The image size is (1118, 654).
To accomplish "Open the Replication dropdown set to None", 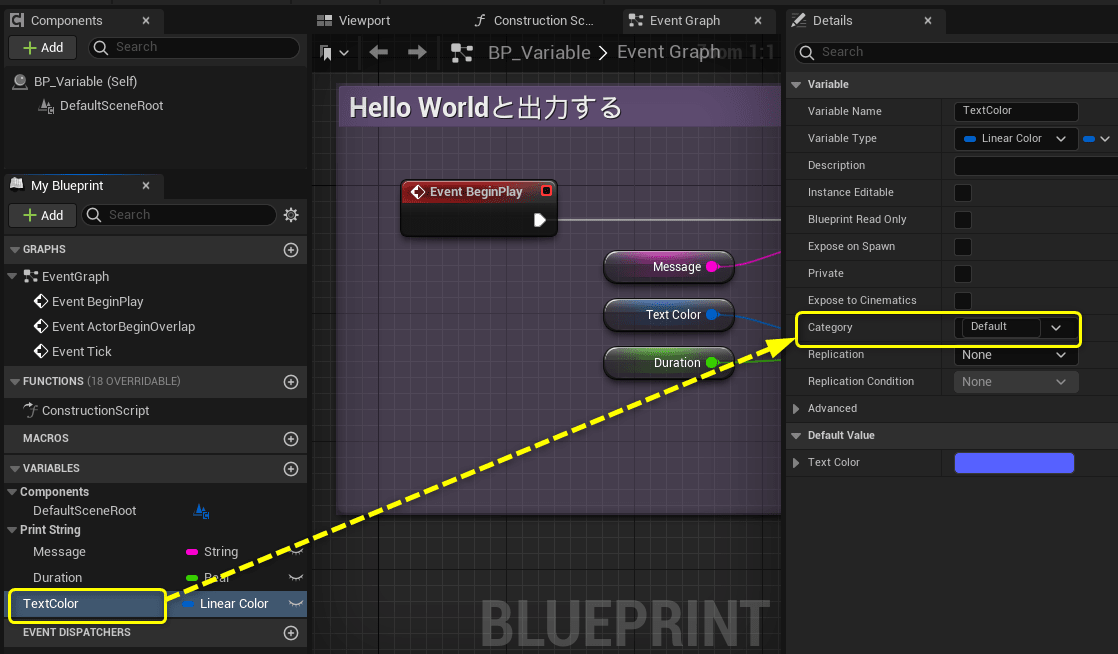I will point(1015,355).
